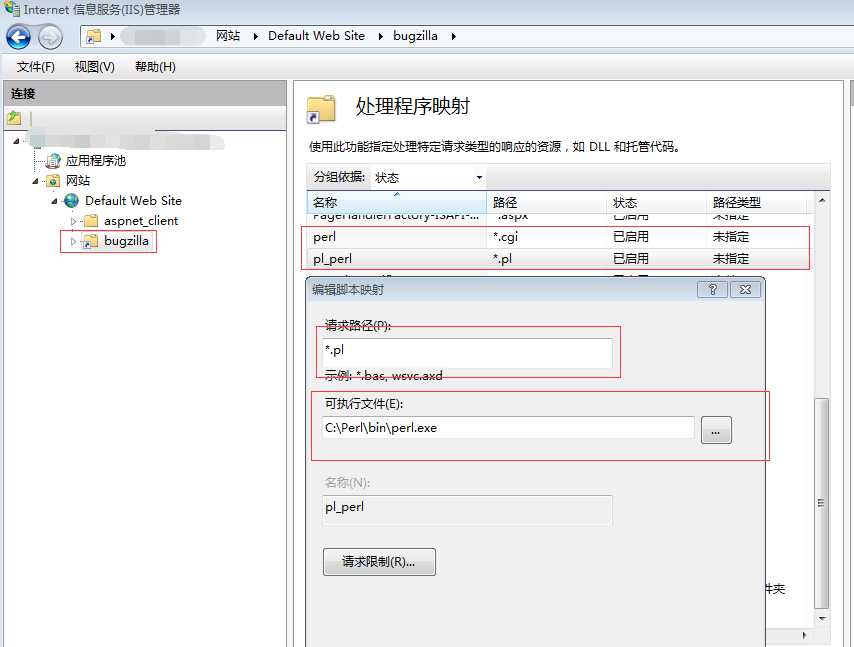
Task: Select bugzilla in the address breadcrumb
Action: (416, 36)
